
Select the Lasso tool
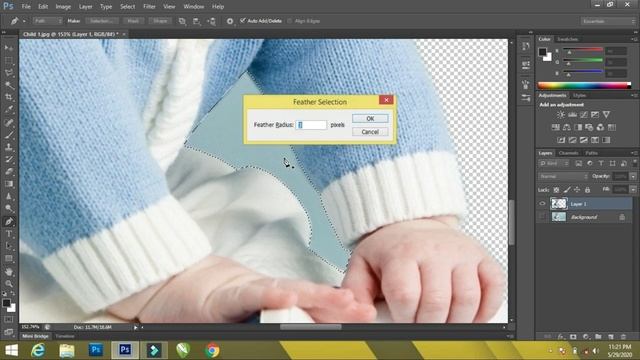9,73
